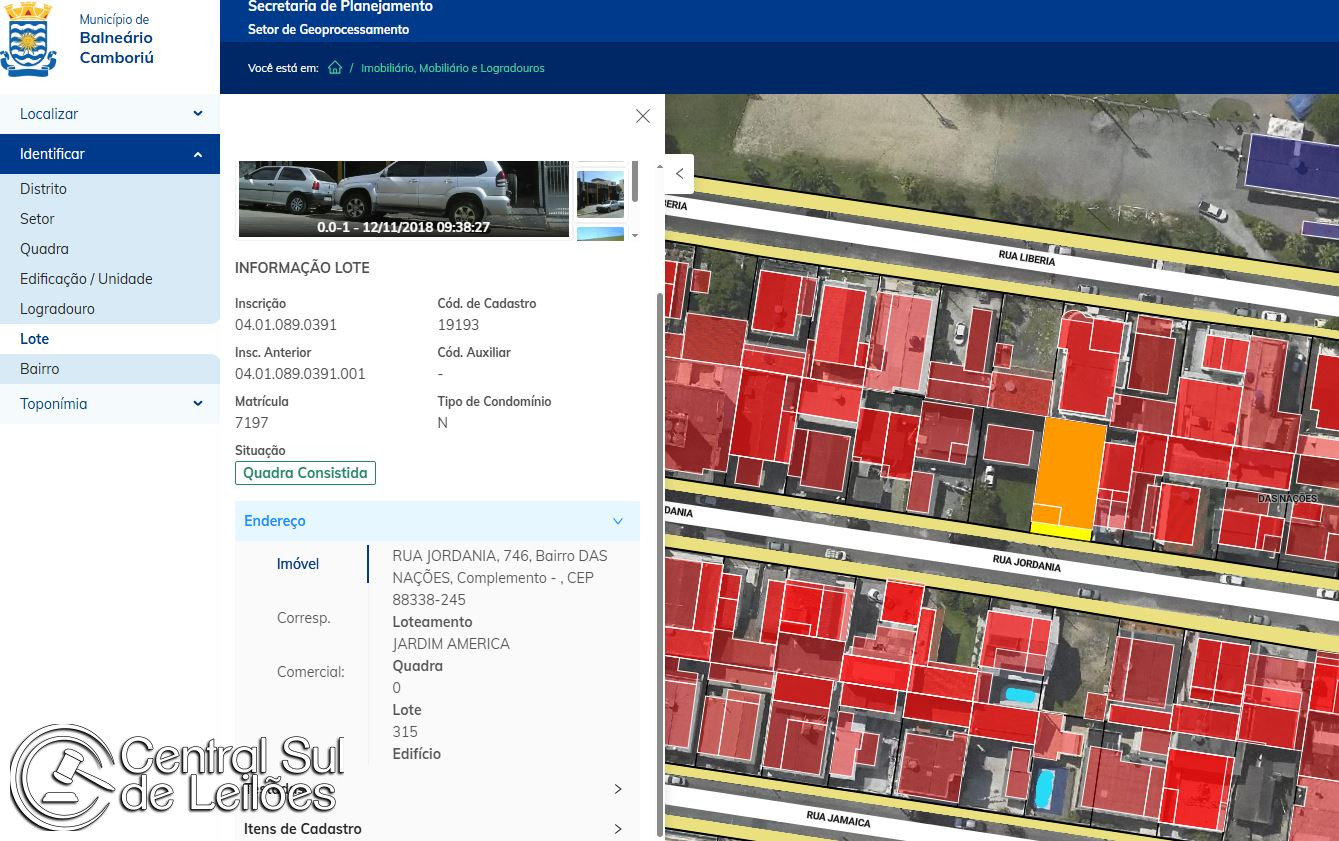Click the orange highlighted lot on map

pos(1068,472)
